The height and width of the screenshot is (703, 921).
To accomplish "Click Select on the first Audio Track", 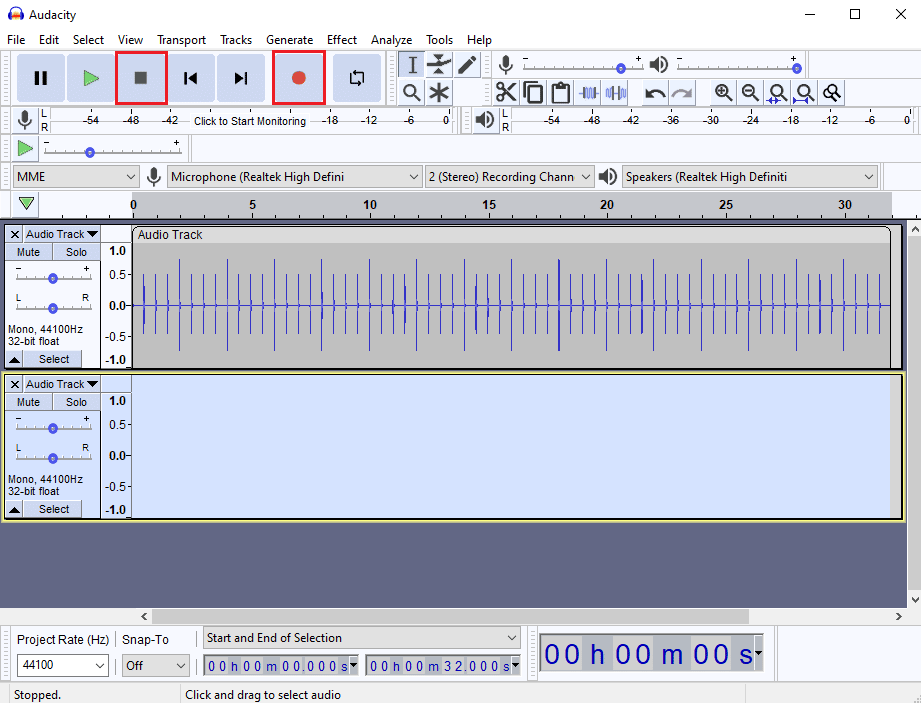I will tap(53, 359).
